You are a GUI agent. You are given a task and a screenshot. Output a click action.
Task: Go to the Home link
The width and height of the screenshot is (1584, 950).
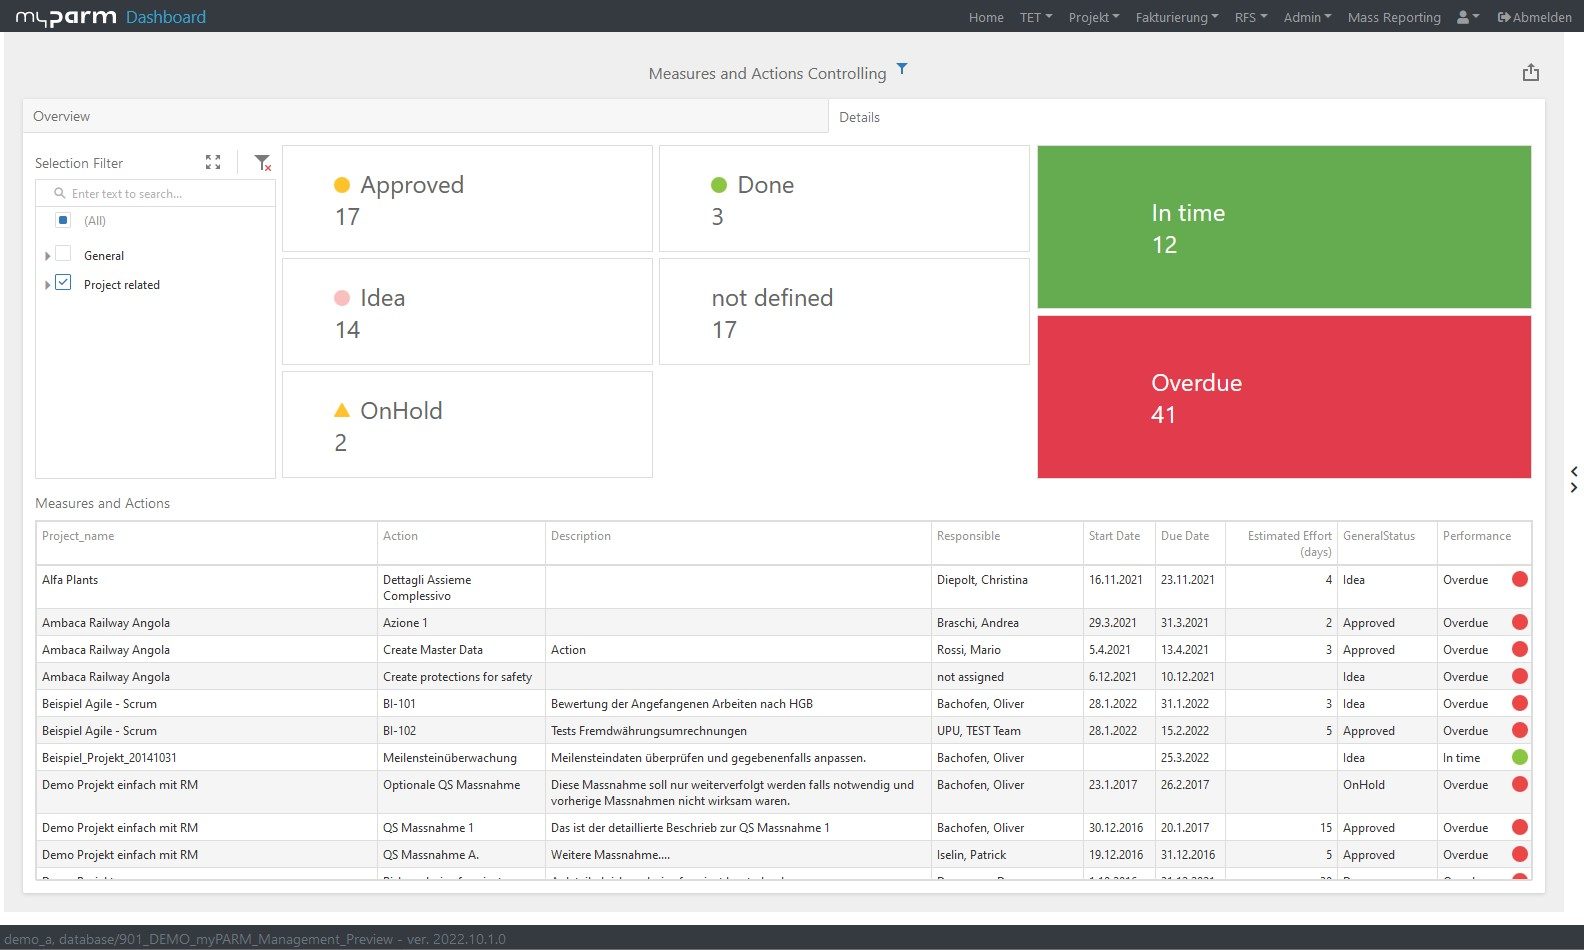[x=985, y=17]
